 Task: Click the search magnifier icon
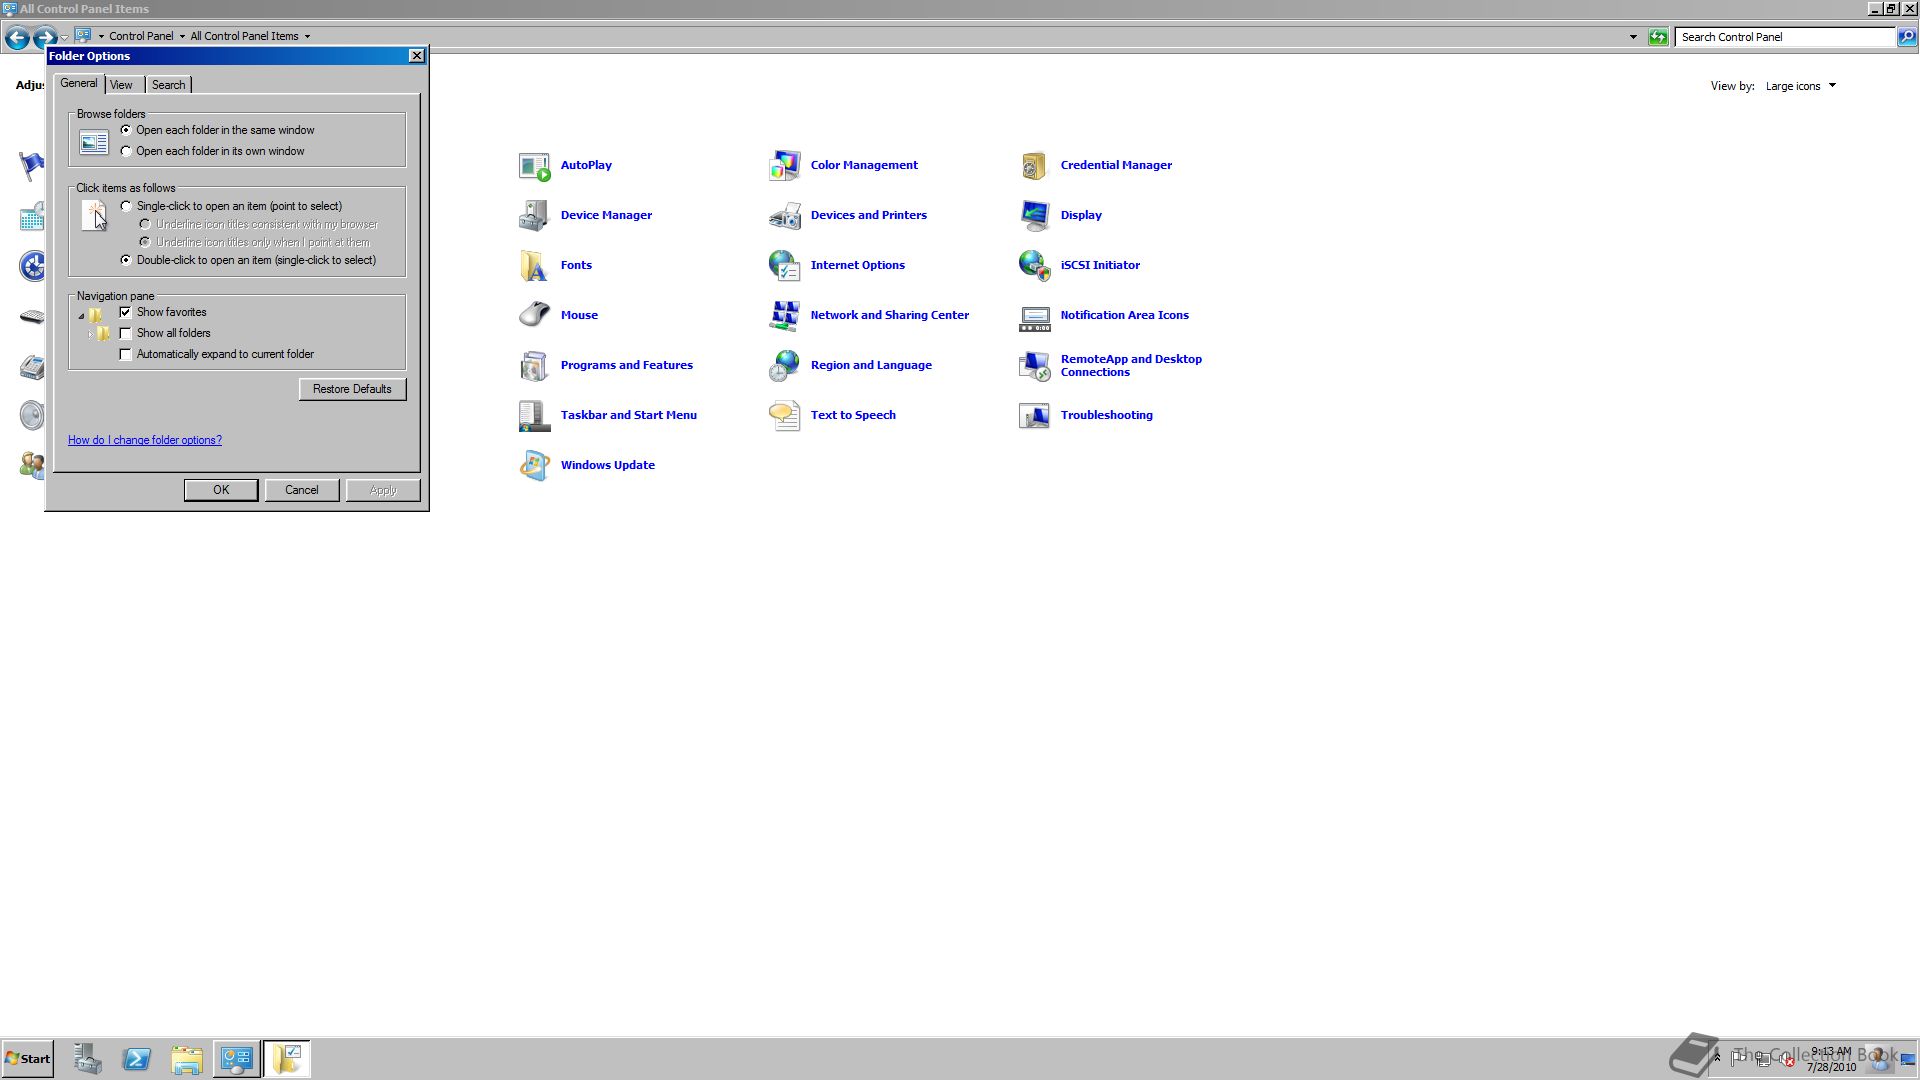pyautogui.click(x=1907, y=37)
